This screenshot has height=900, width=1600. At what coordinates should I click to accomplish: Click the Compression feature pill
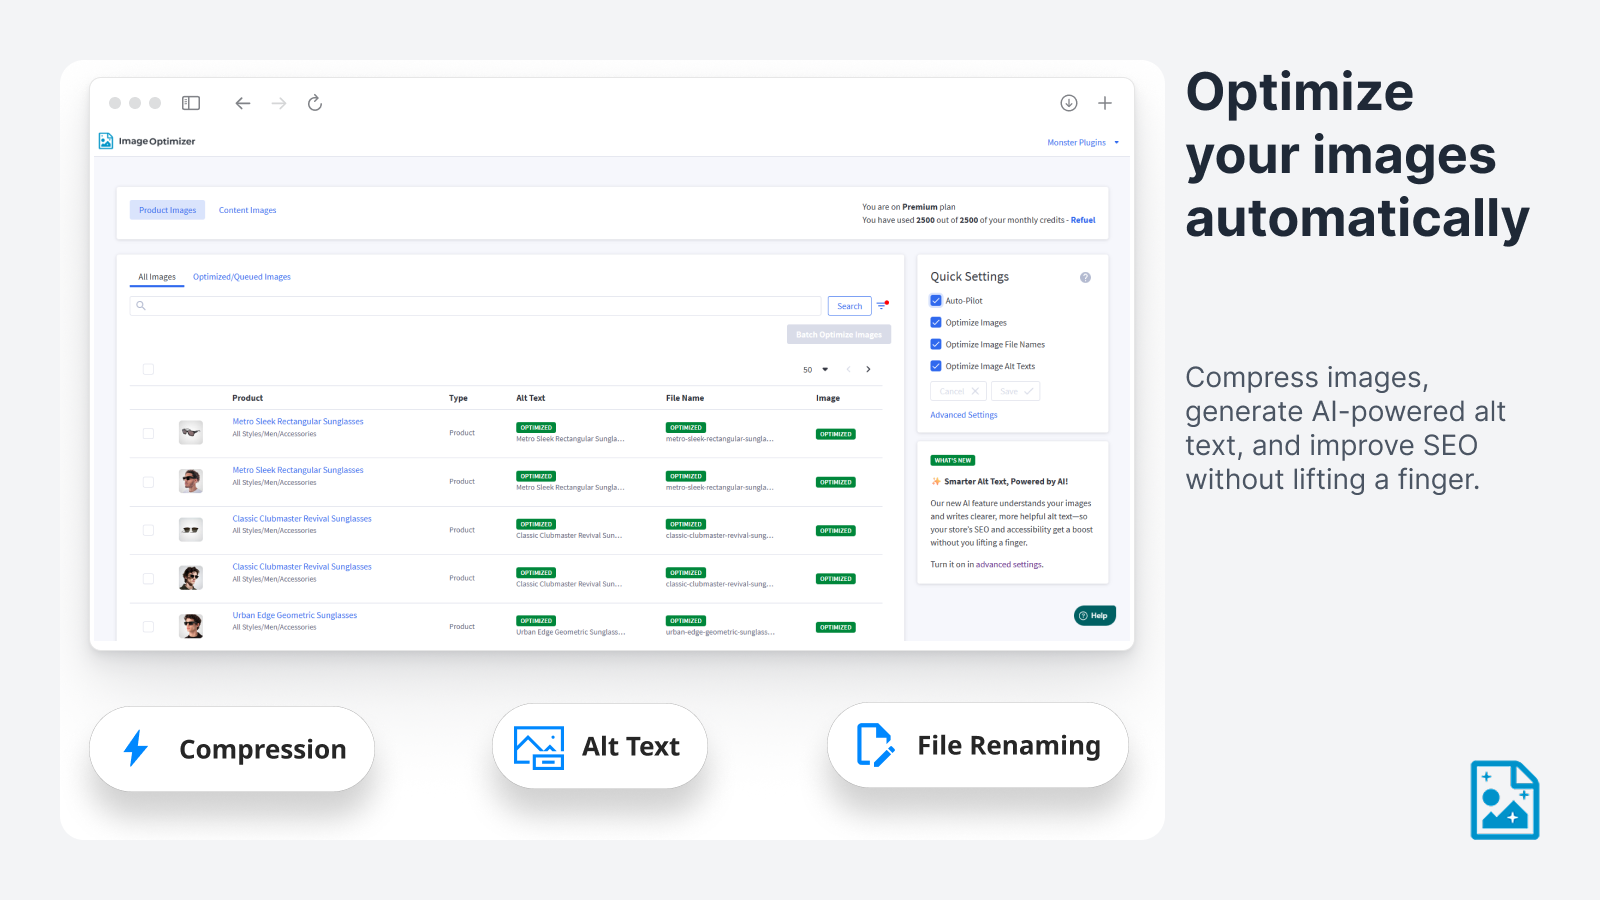pos(232,749)
